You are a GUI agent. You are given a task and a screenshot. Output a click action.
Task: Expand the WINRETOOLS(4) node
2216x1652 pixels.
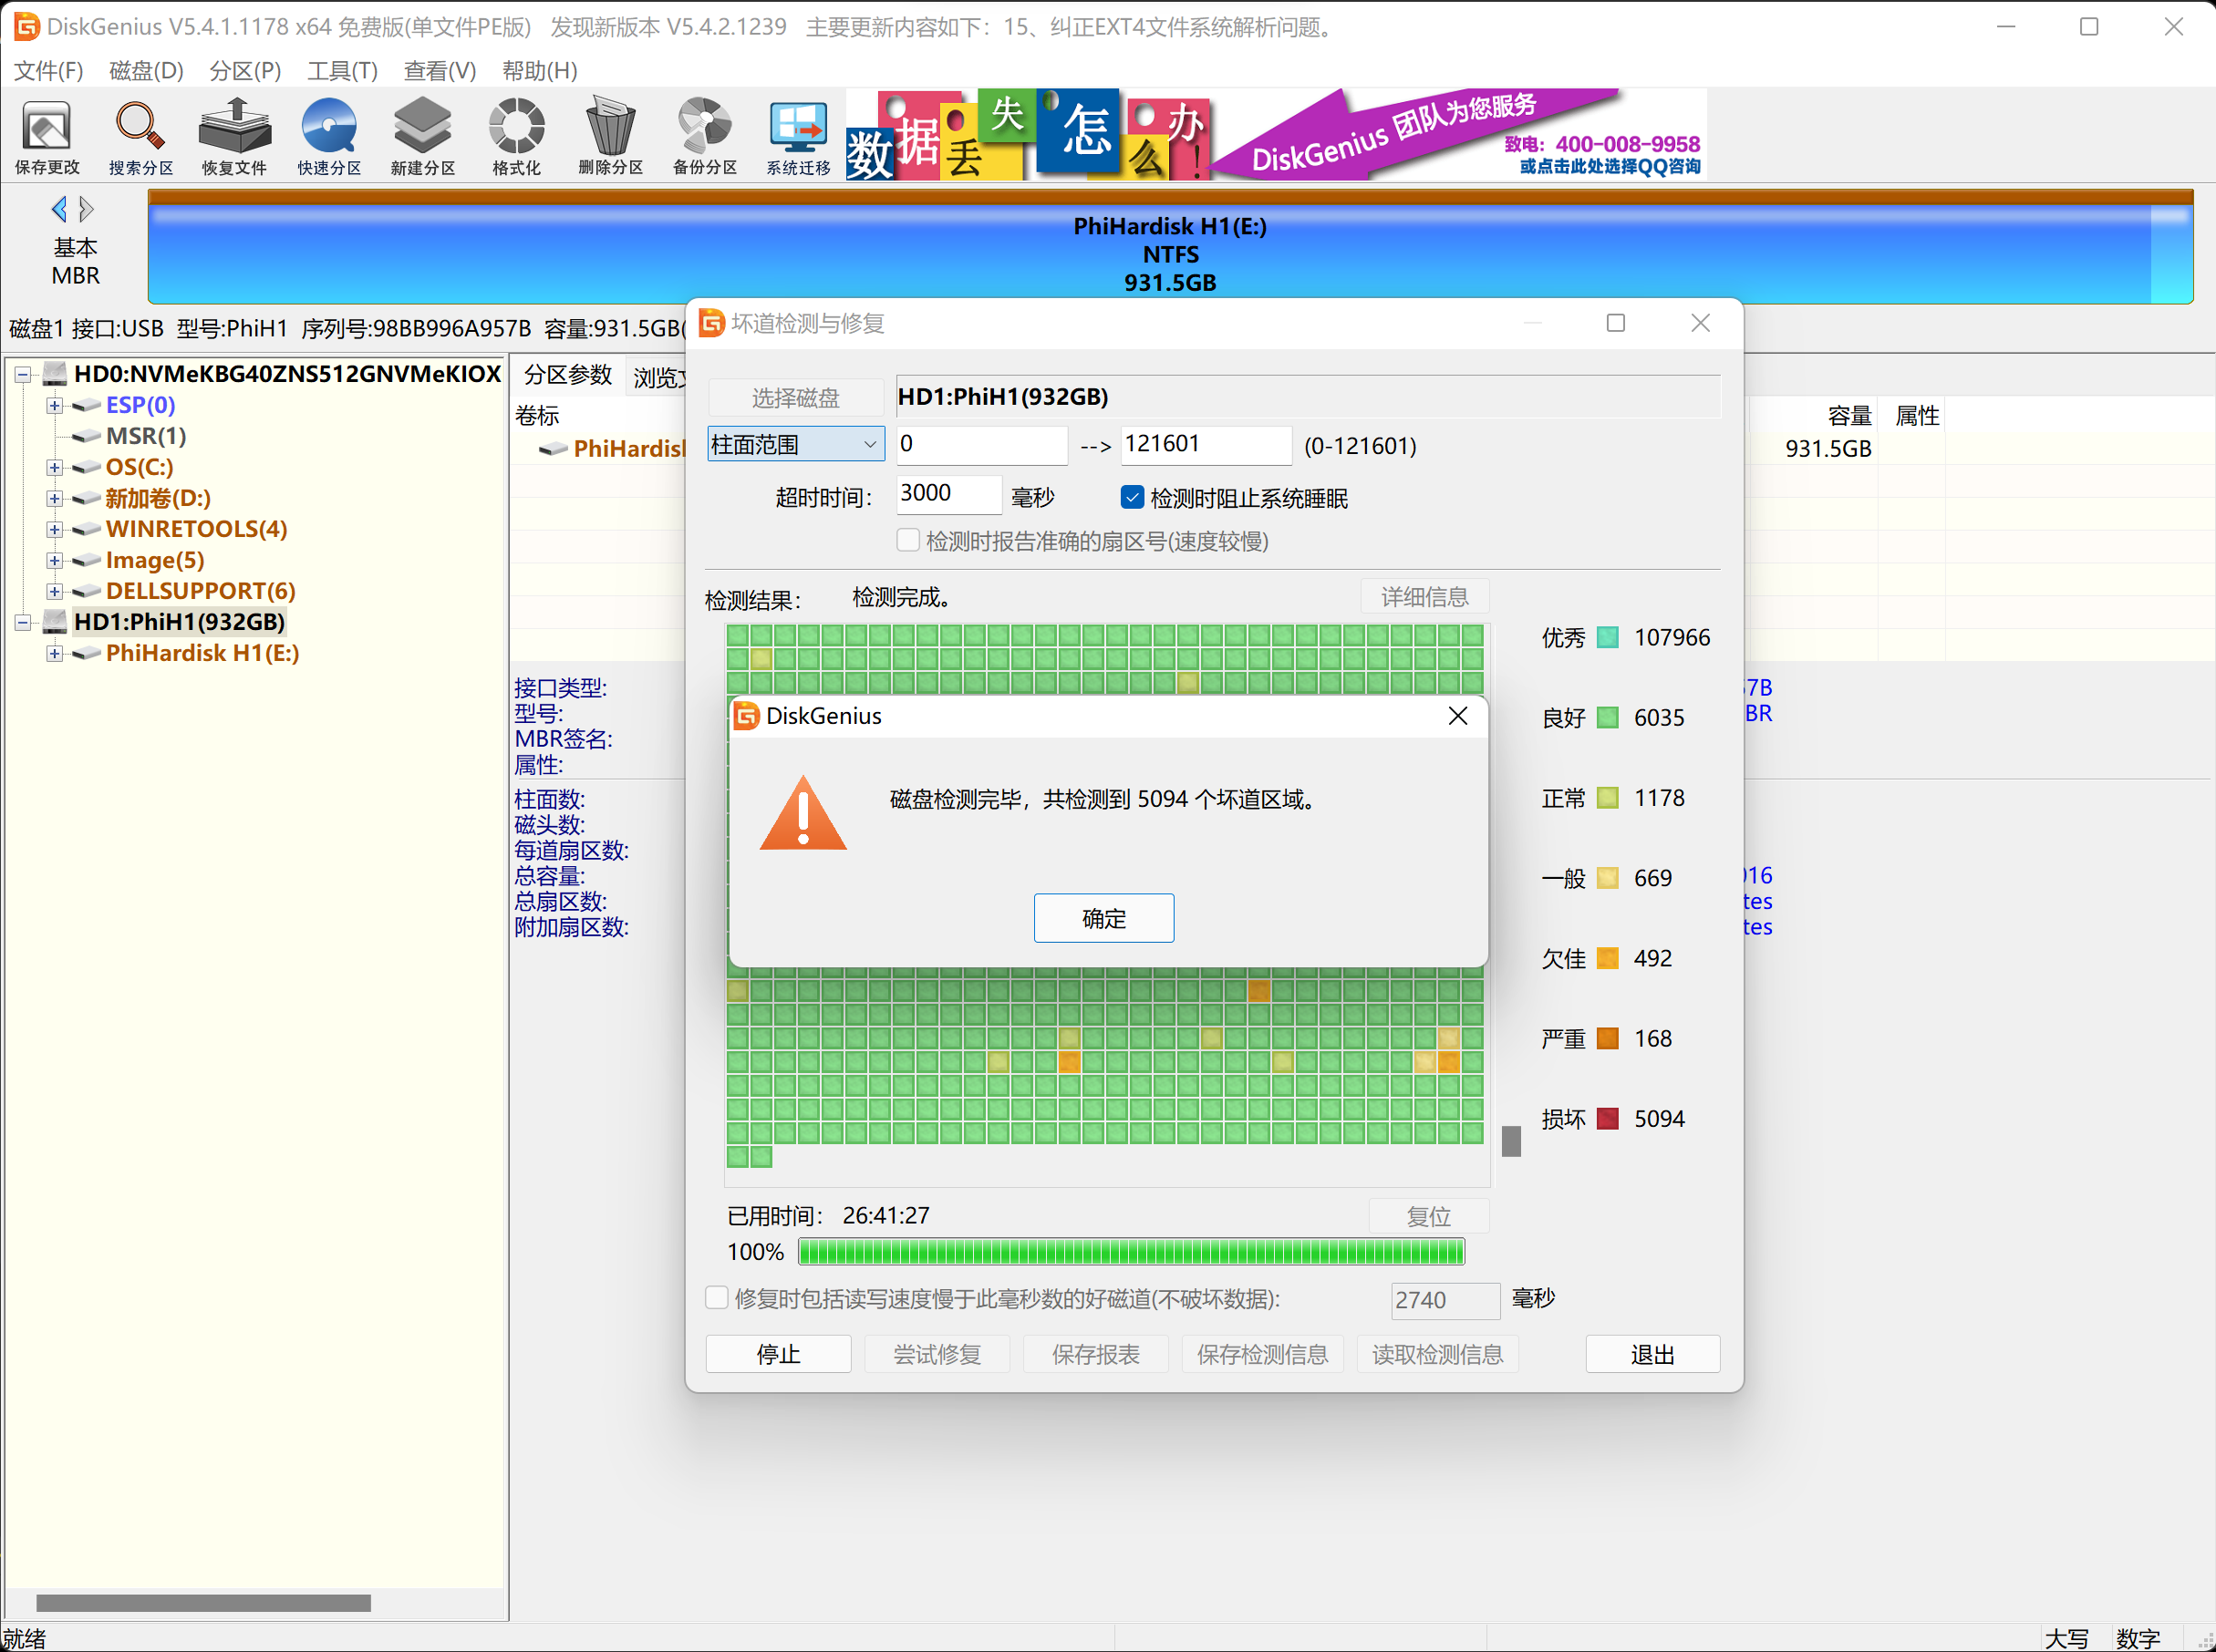coord(55,530)
